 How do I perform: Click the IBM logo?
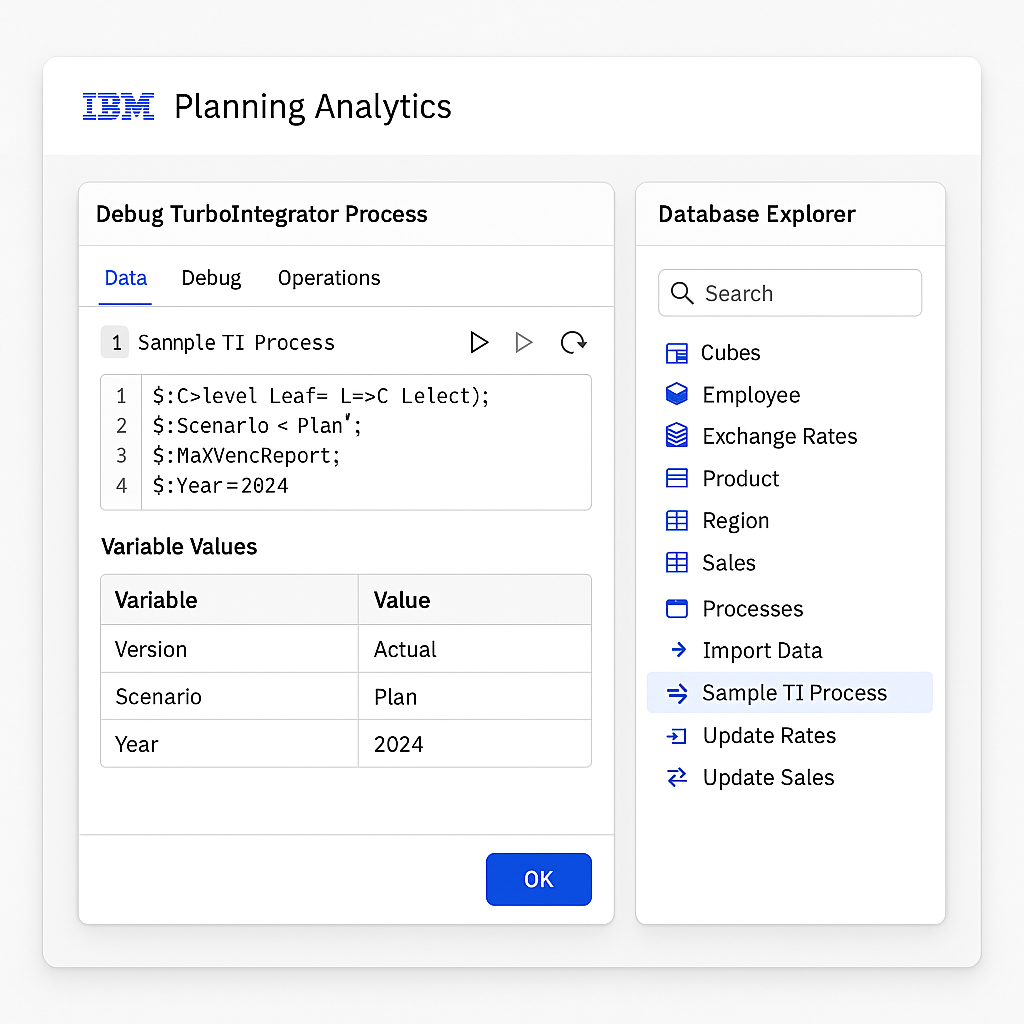pyautogui.click(x=118, y=106)
